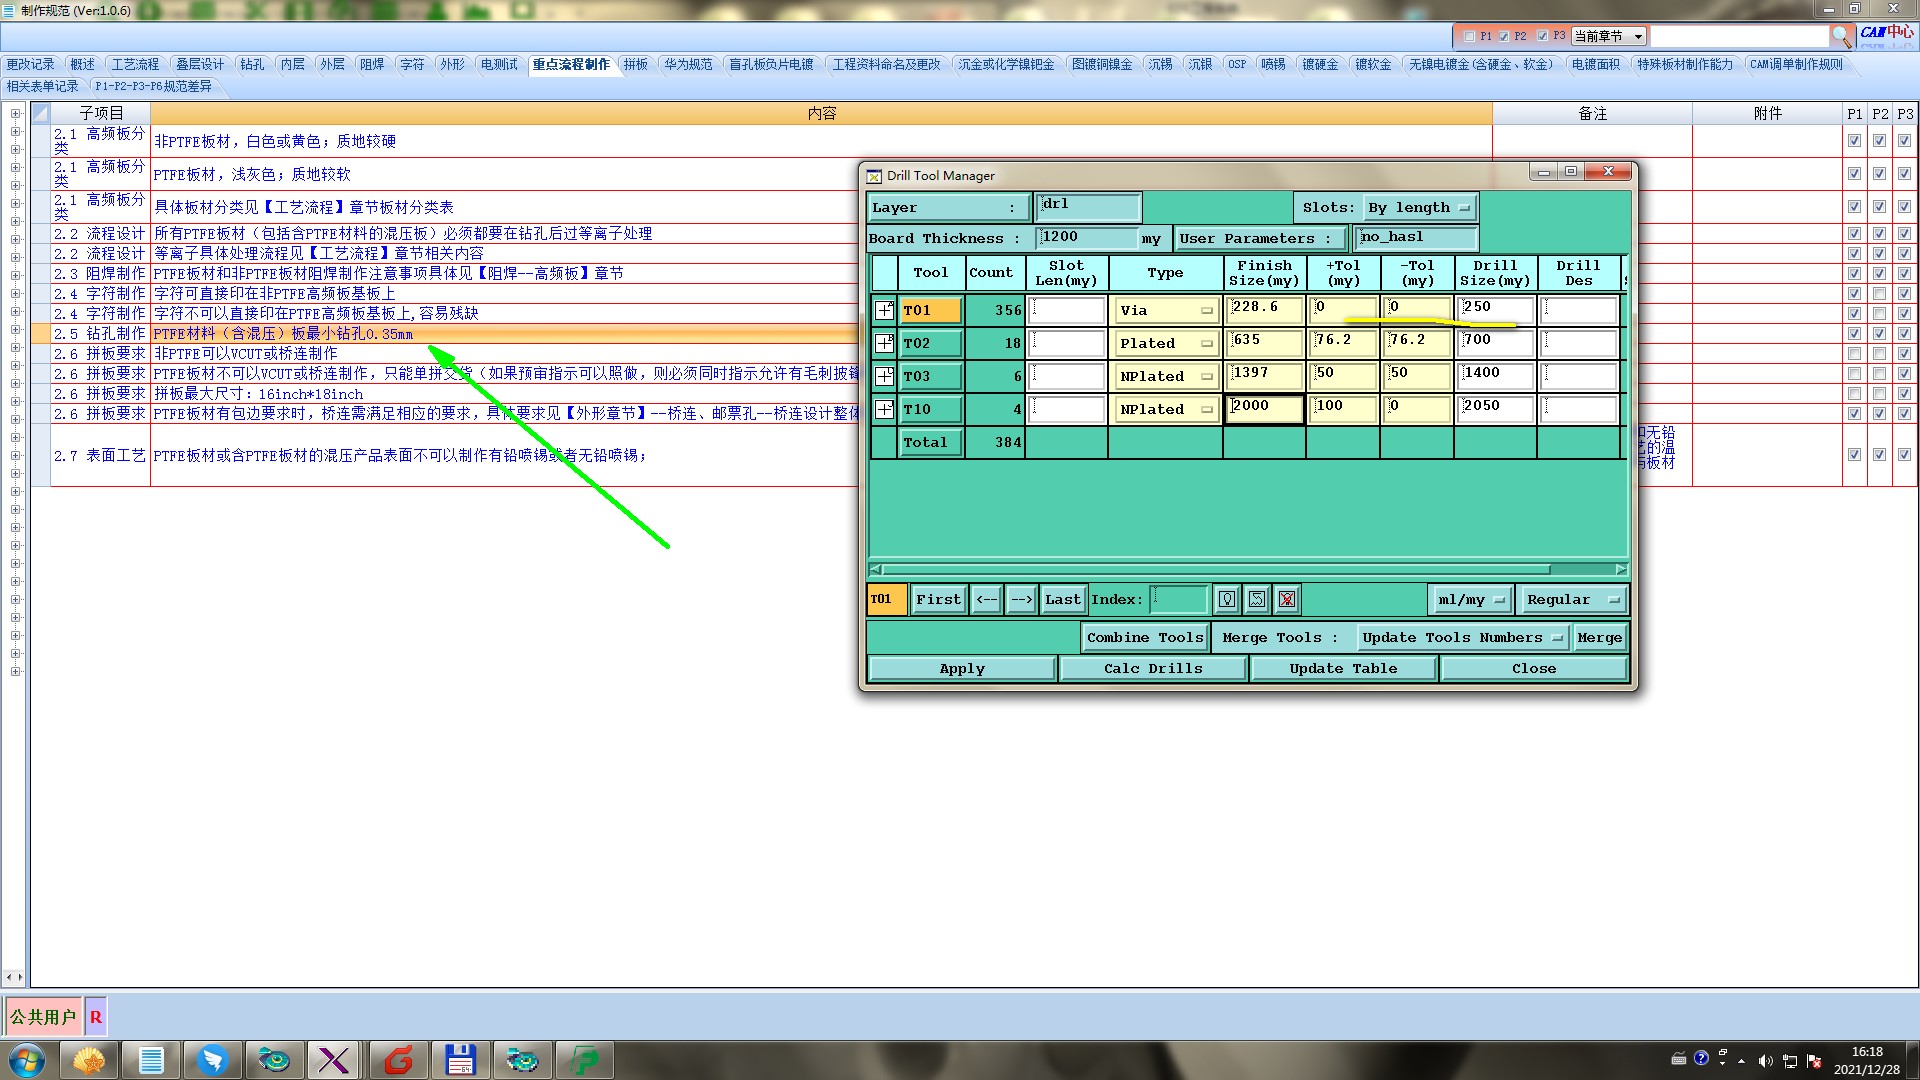1920x1080 pixels.
Task: Click the Calc Drills button
Action: click(1152, 668)
